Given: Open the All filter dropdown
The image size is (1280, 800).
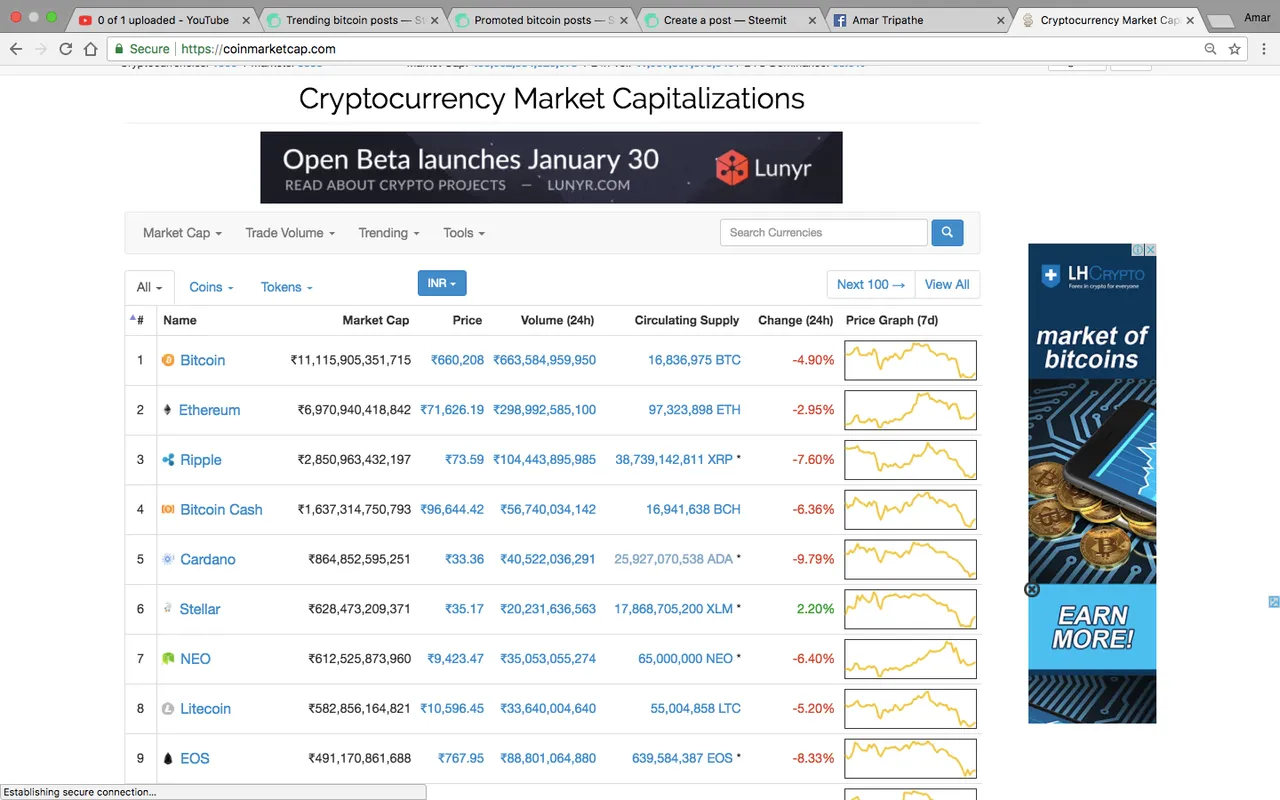Looking at the screenshot, I should [149, 287].
